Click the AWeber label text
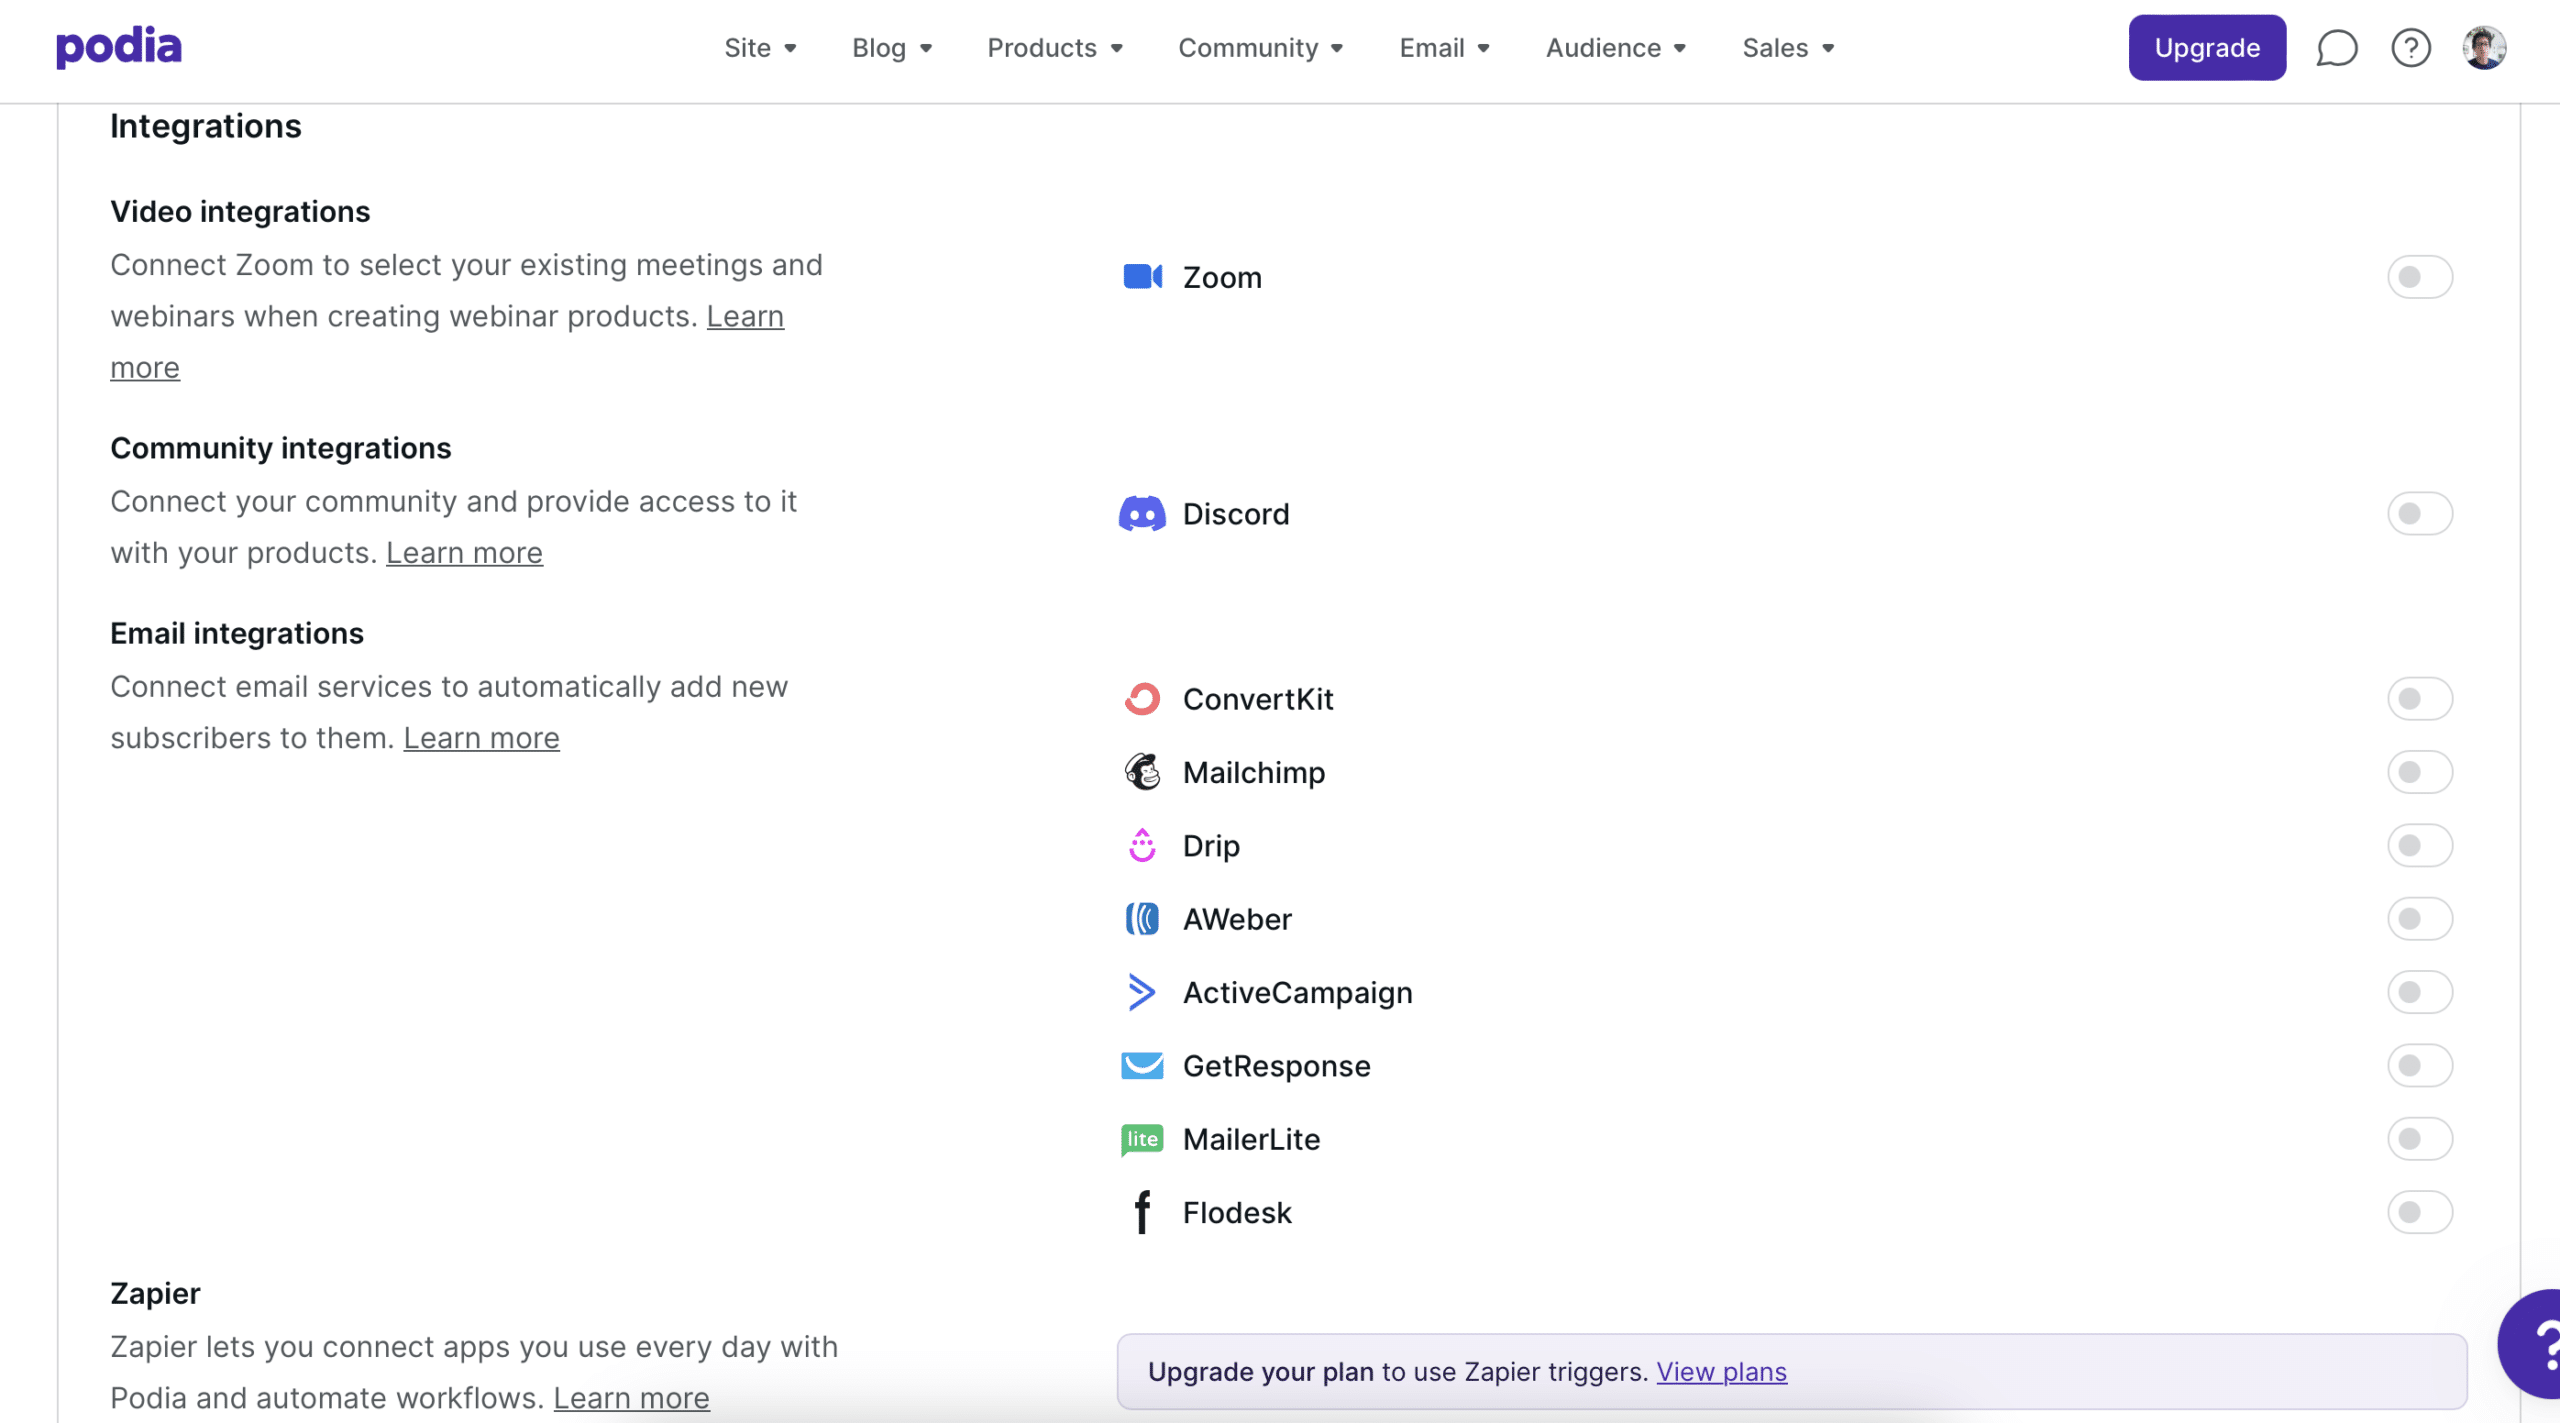The height and width of the screenshot is (1423, 2560). pyautogui.click(x=1237, y=919)
